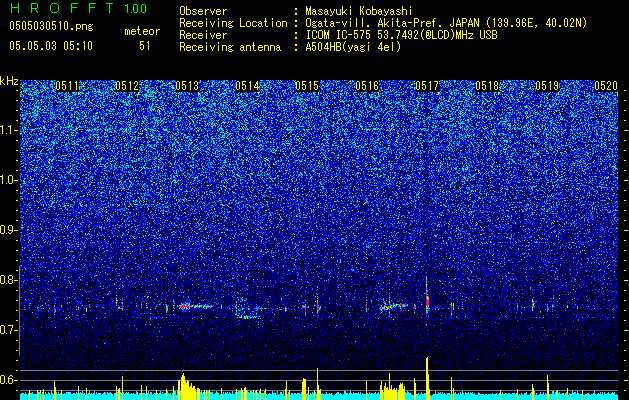
Task: Click the 0517 time marker
Action: click(427, 86)
